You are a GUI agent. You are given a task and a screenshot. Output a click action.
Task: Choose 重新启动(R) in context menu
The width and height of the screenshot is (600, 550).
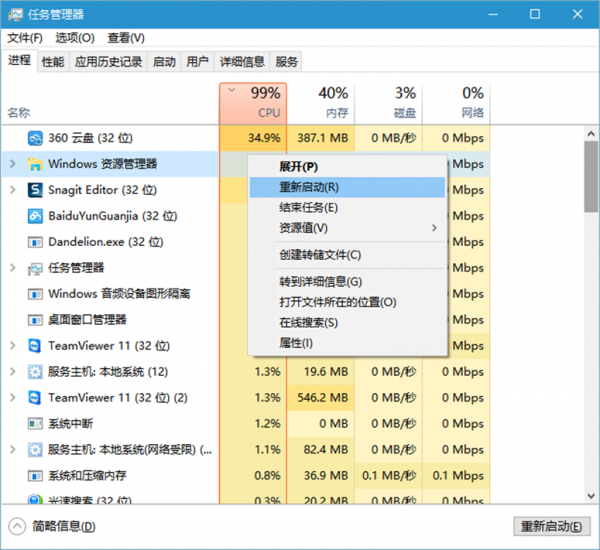tap(347, 188)
